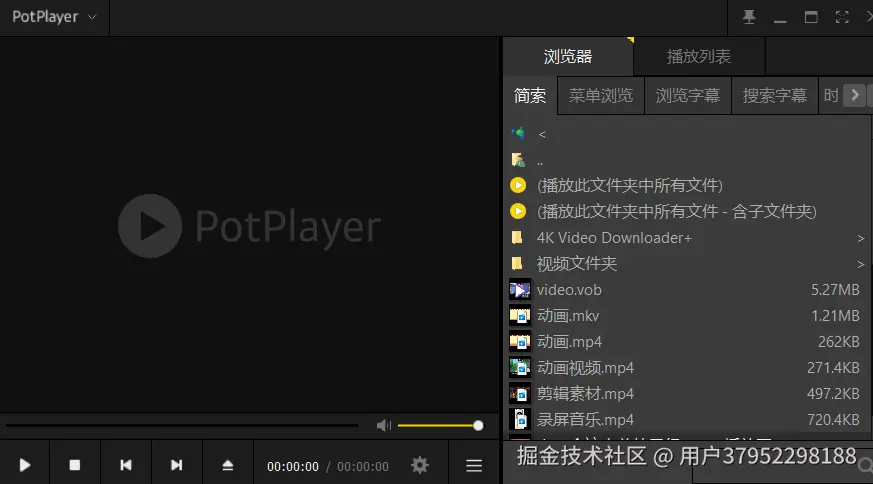The height and width of the screenshot is (484, 873).
Task: Click the 4K Video Downloader+ folder icon
Action: pyautogui.click(x=517, y=238)
